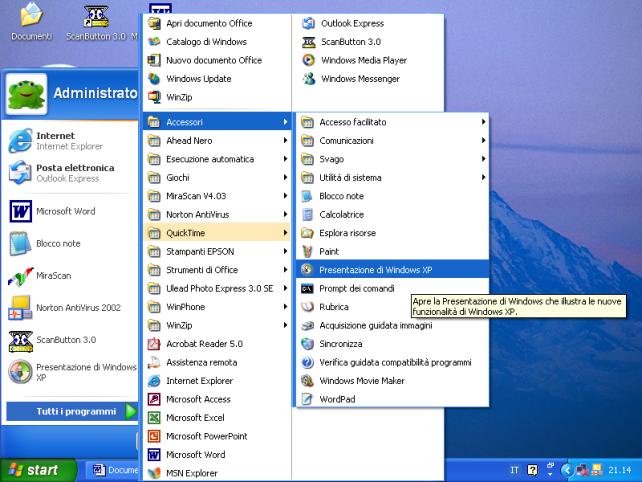Click the MSN Explorer icon
642x482 pixels.
tap(154, 473)
